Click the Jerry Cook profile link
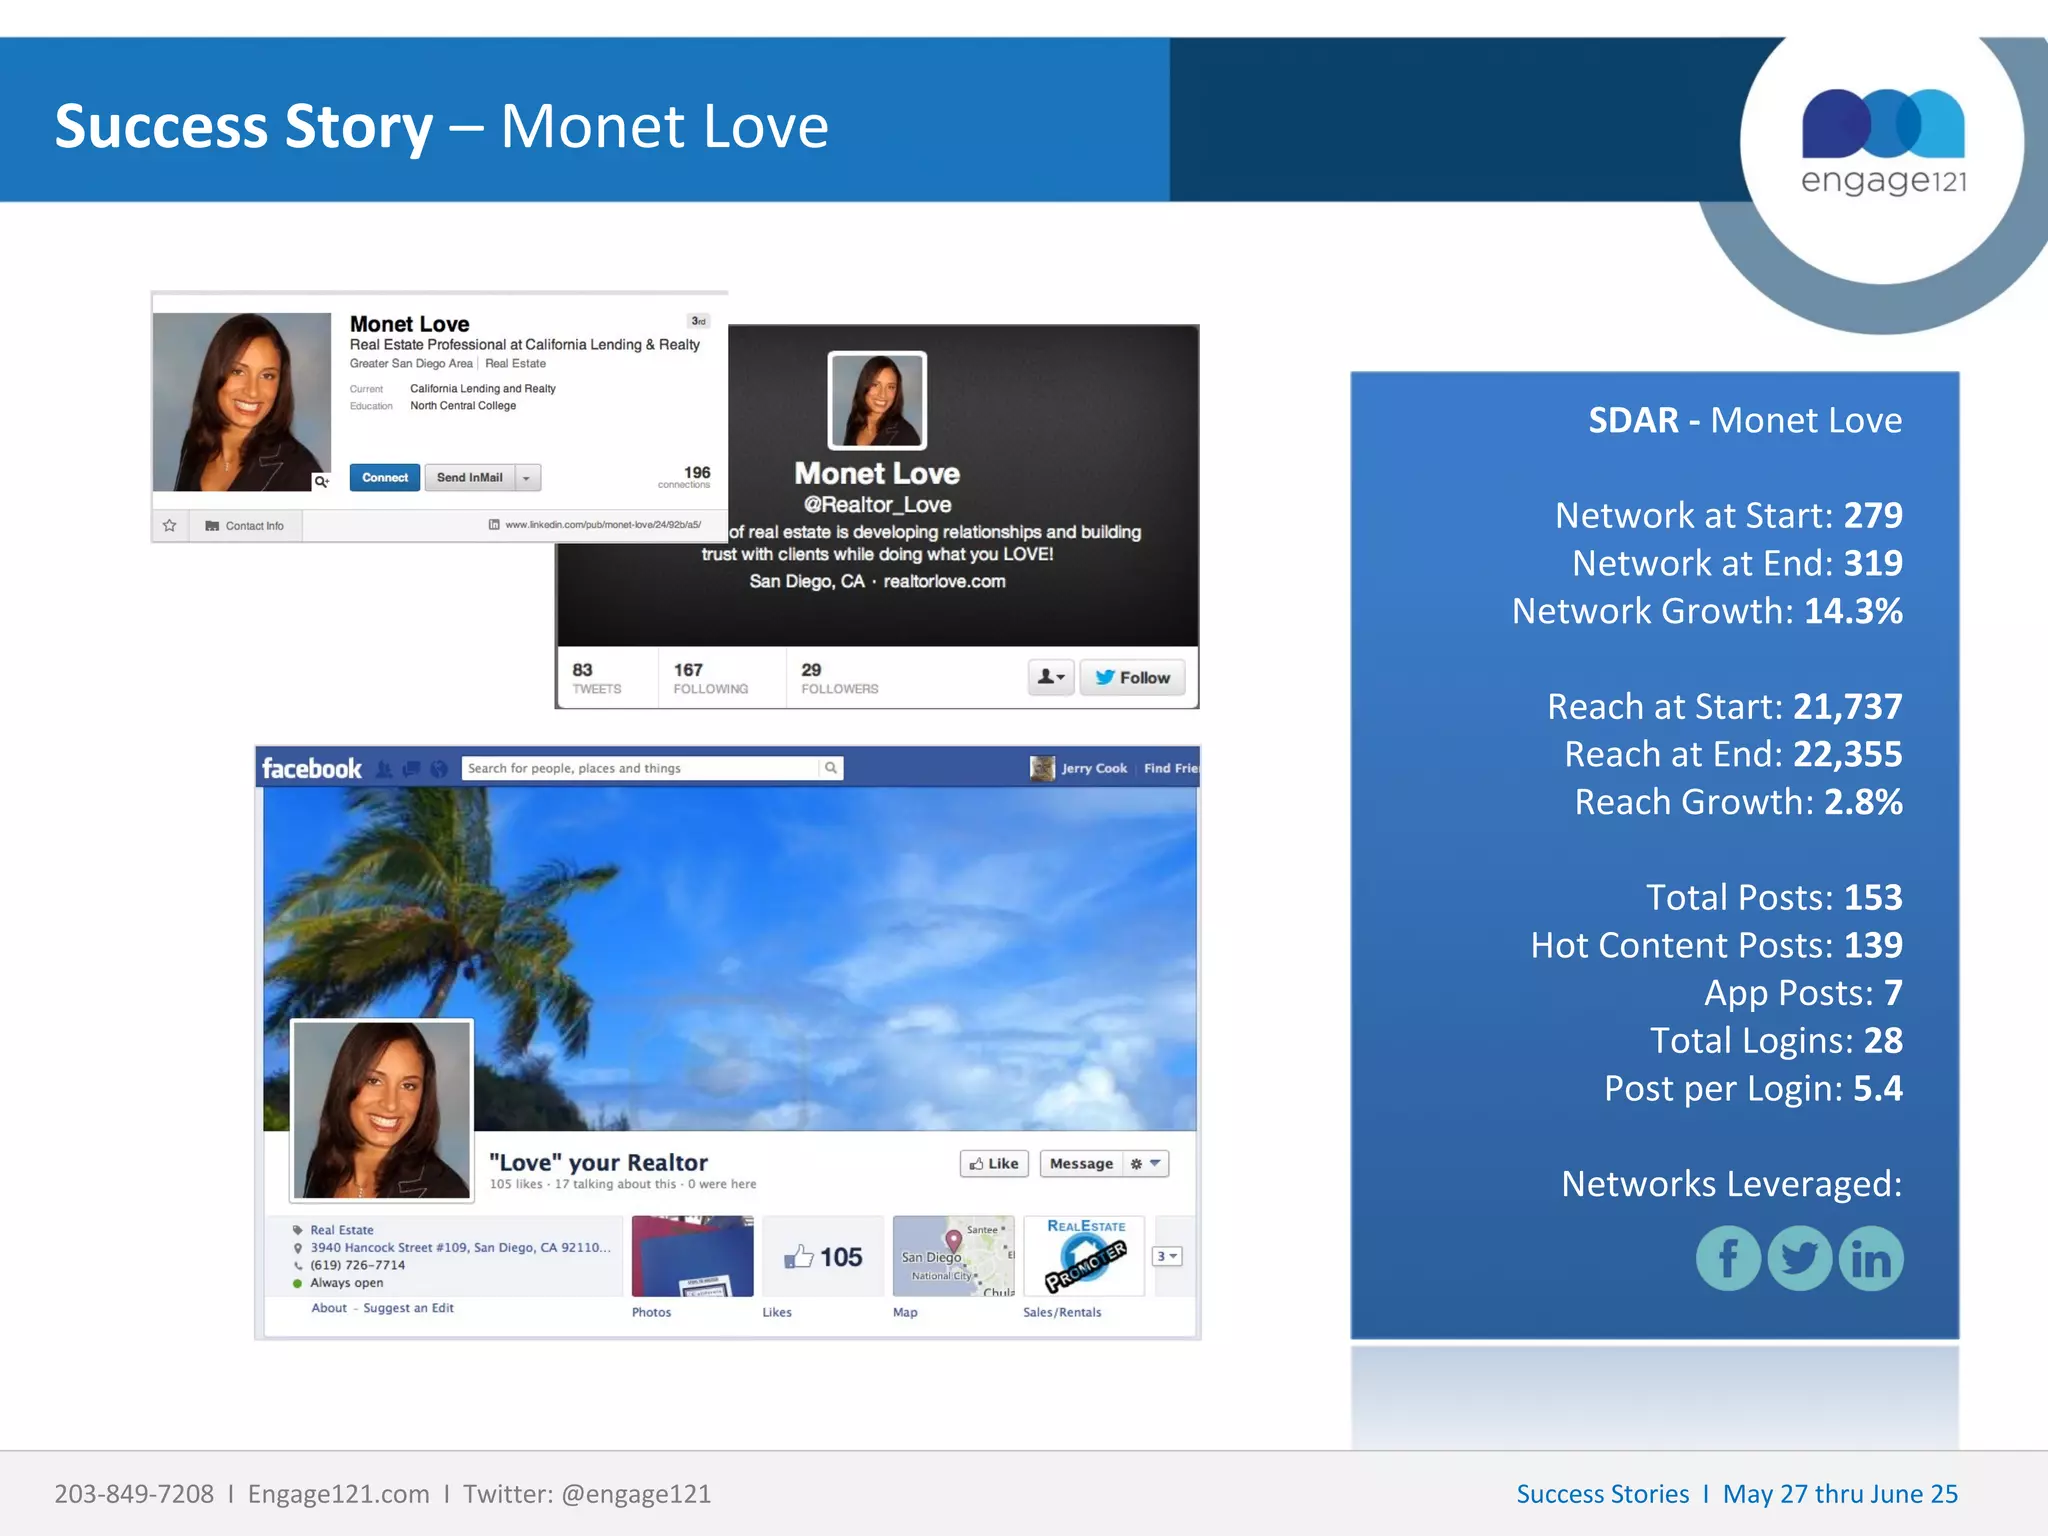 (1094, 768)
